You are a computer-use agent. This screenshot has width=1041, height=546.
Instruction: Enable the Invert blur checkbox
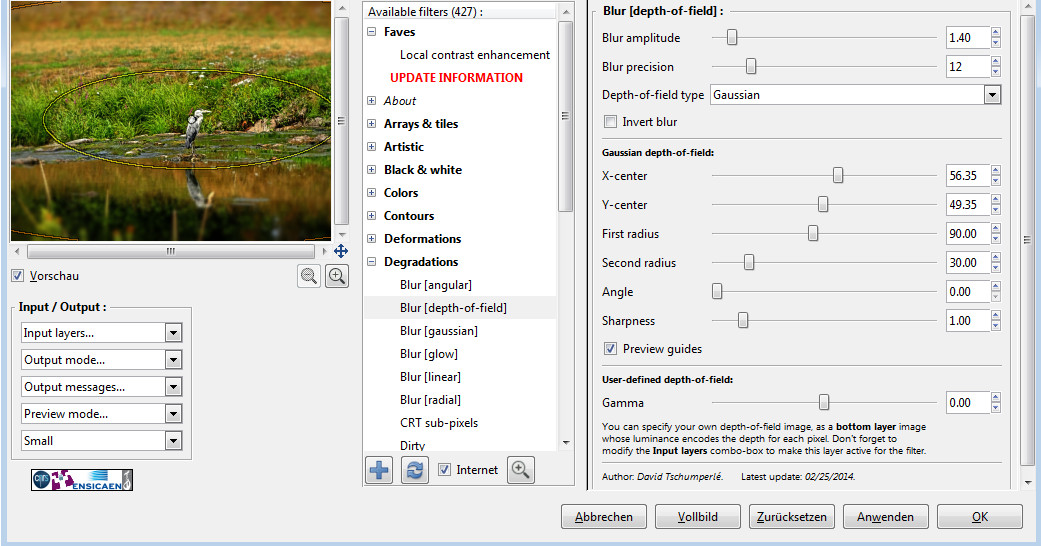(x=610, y=122)
